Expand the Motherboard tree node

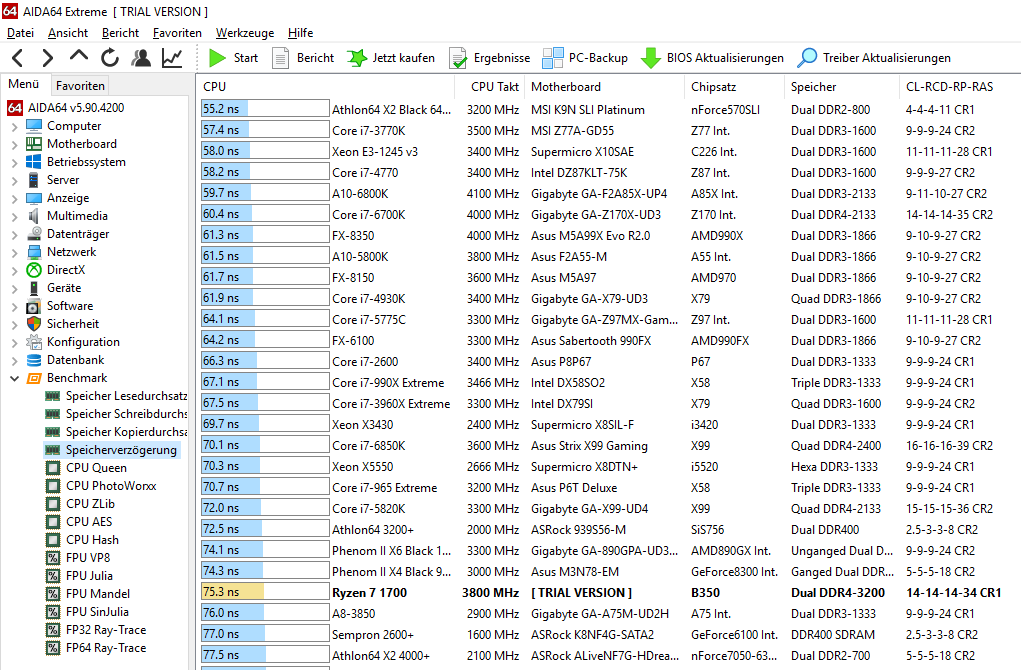(x=14, y=145)
